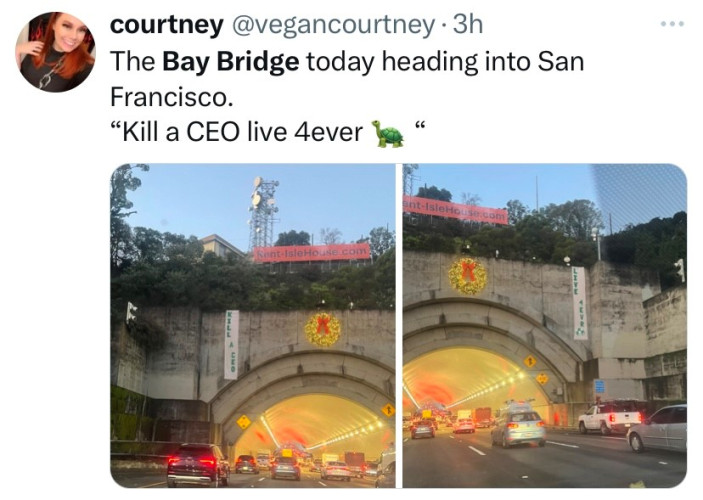Select the bold Bay Bridge text
The image size is (703, 500).
(x=230, y=61)
